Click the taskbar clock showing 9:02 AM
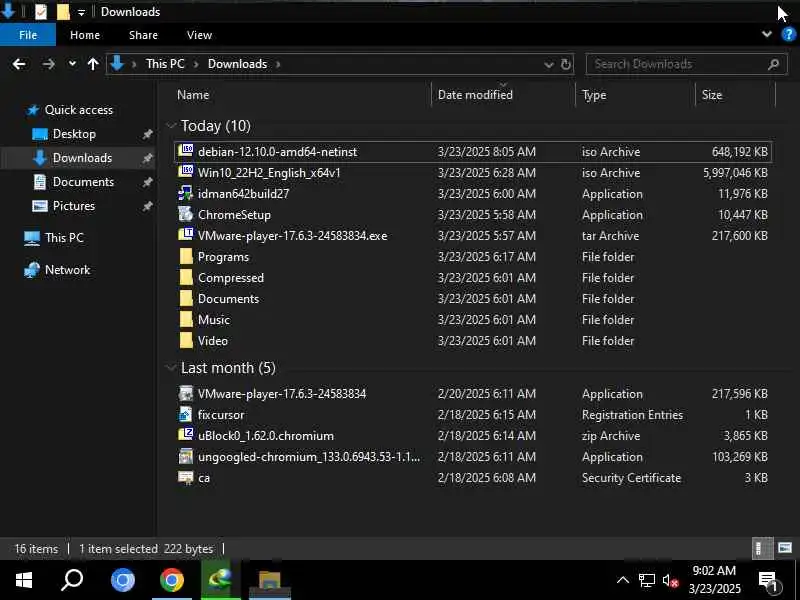800x600 pixels. pos(714,580)
